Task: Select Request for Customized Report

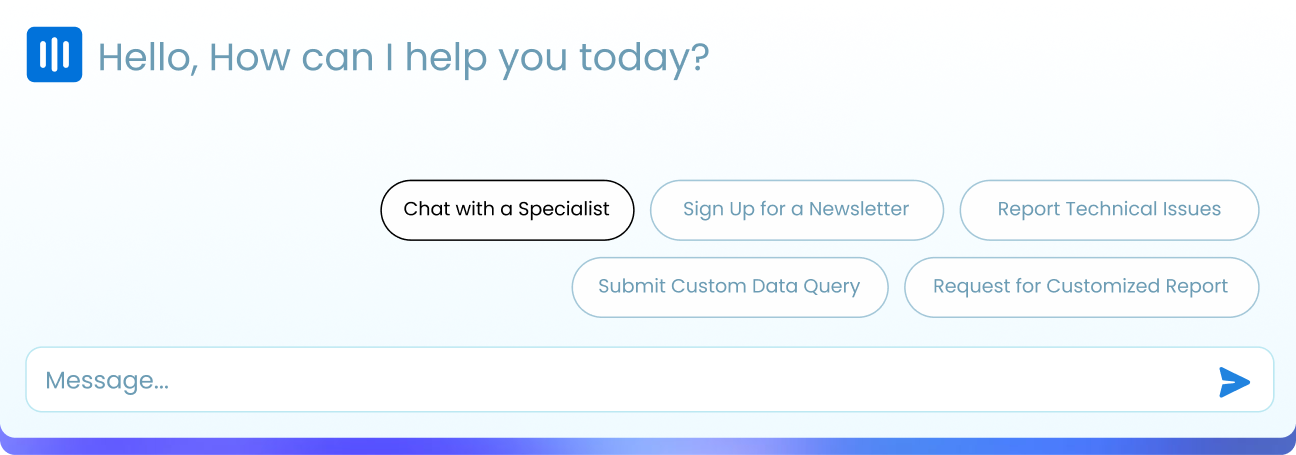Action: pos(1080,287)
